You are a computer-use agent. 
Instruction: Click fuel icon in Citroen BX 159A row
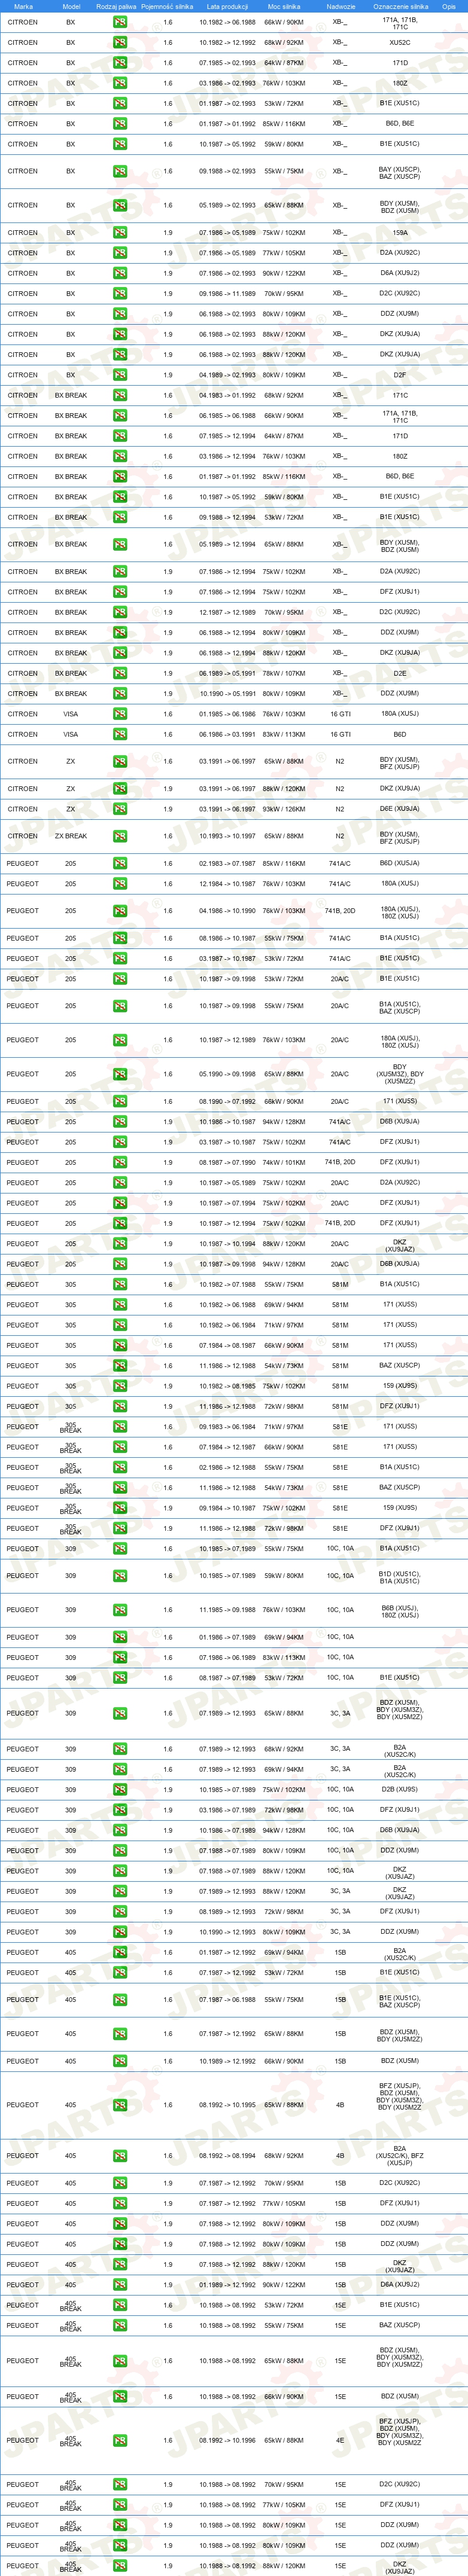pos(120,233)
